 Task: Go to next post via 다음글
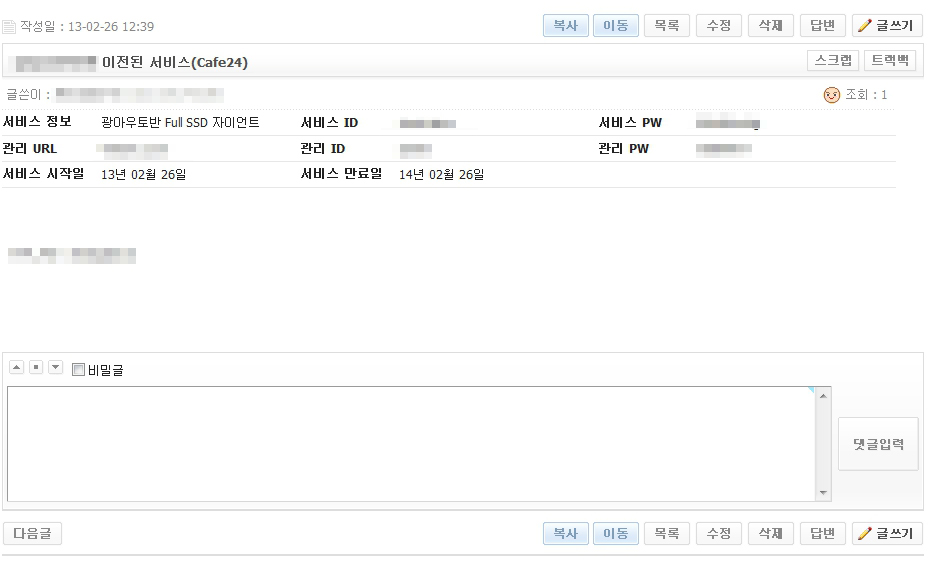coord(32,534)
